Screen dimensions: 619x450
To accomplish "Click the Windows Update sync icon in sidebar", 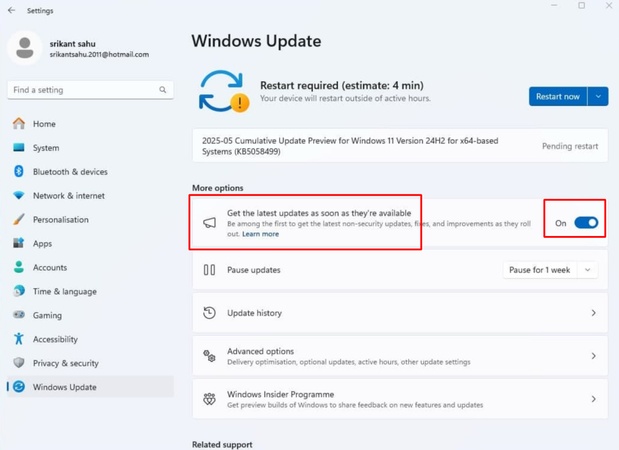I will click(19, 387).
